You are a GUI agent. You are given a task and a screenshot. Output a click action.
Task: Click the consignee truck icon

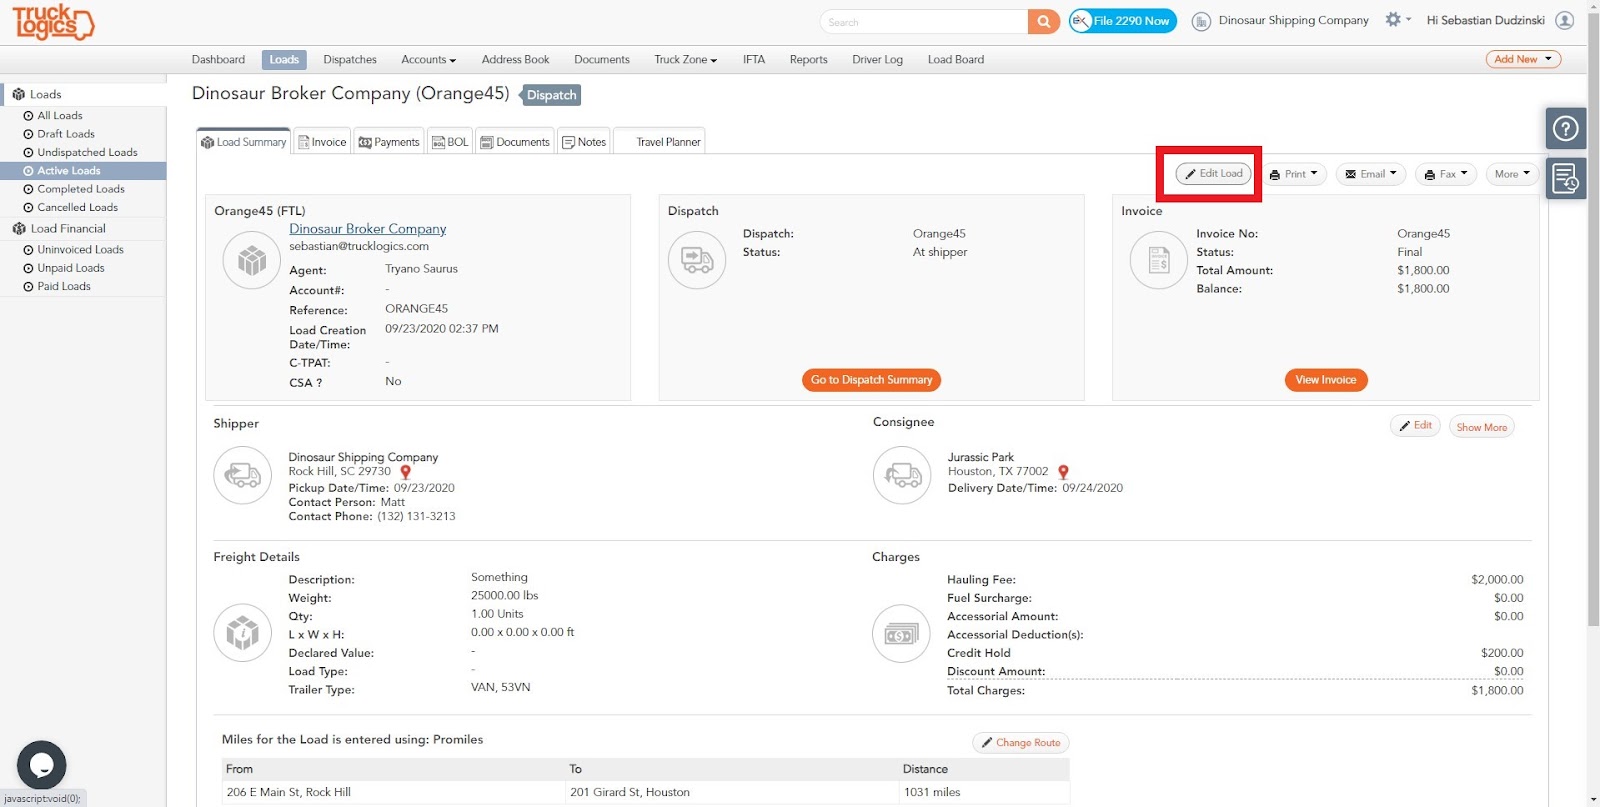point(902,475)
